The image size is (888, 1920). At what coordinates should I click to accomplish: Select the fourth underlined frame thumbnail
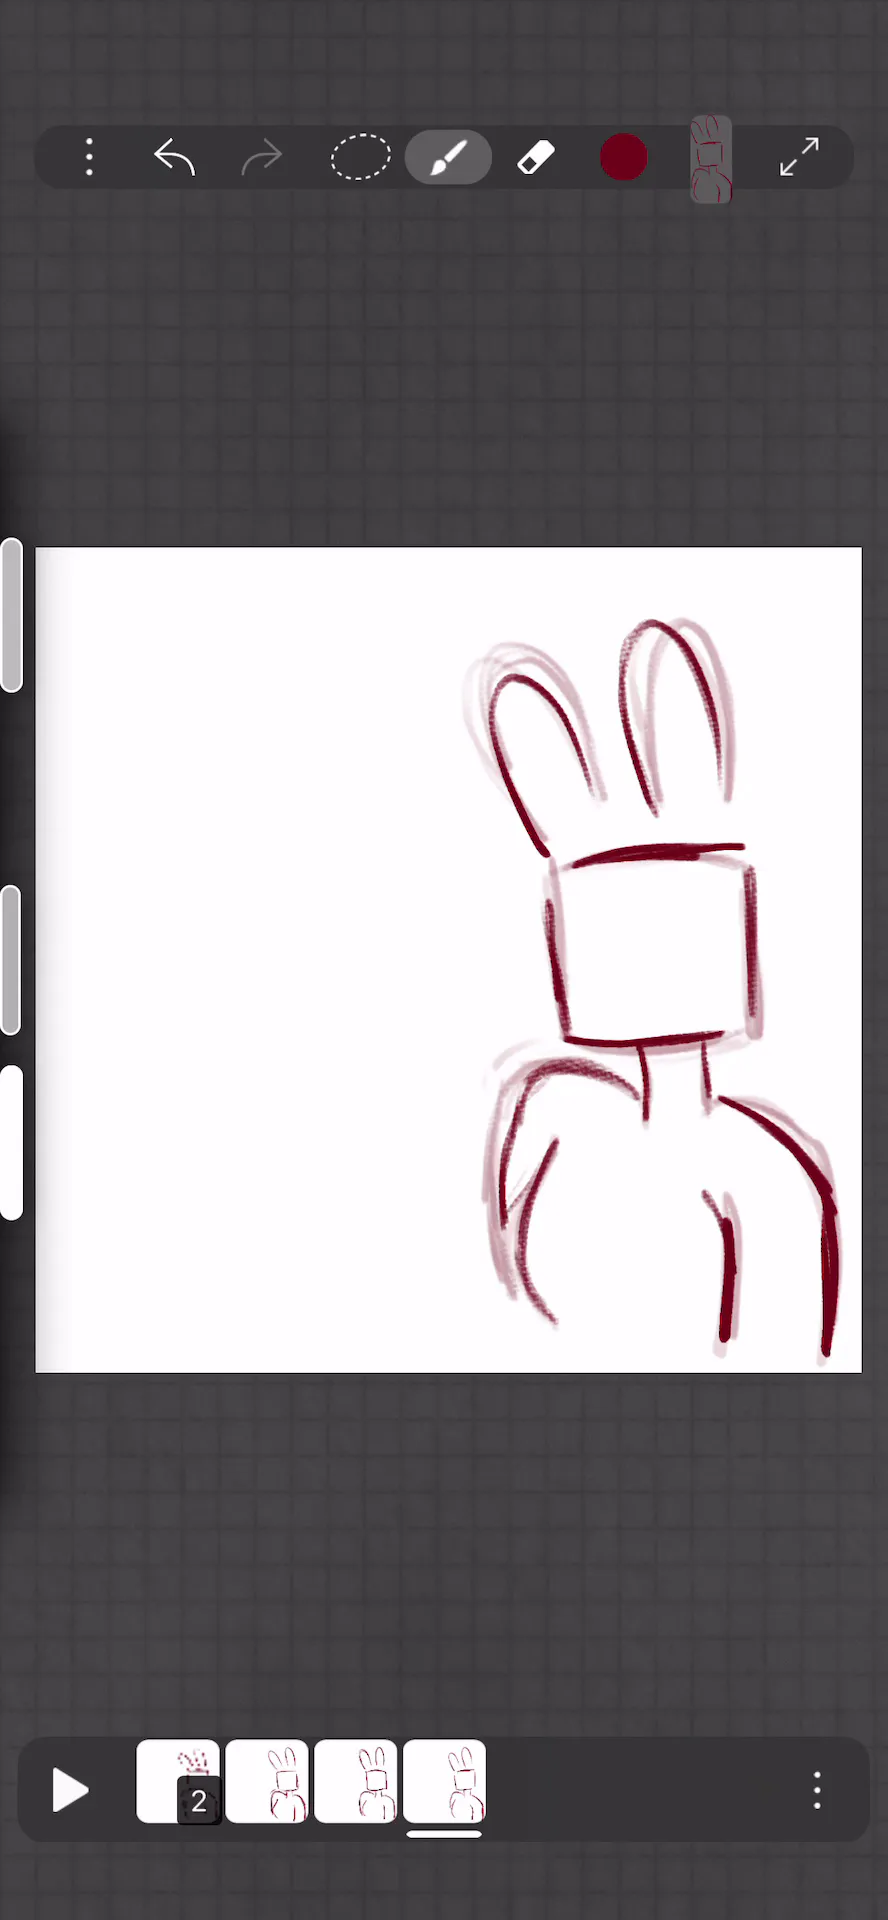point(445,1782)
